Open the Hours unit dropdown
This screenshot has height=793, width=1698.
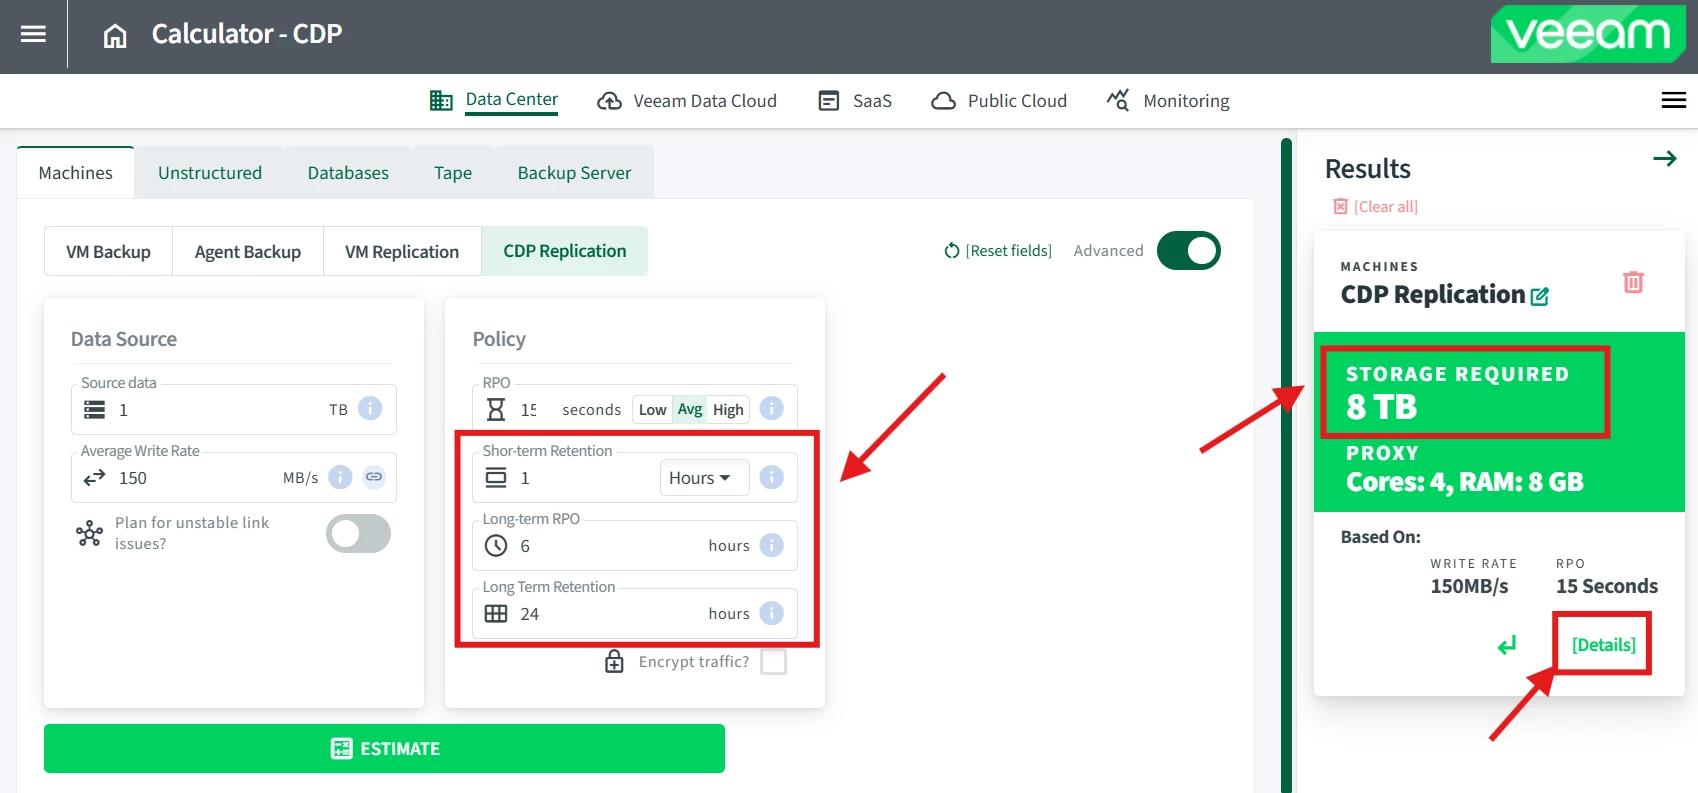pyautogui.click(x=704, y=478)
